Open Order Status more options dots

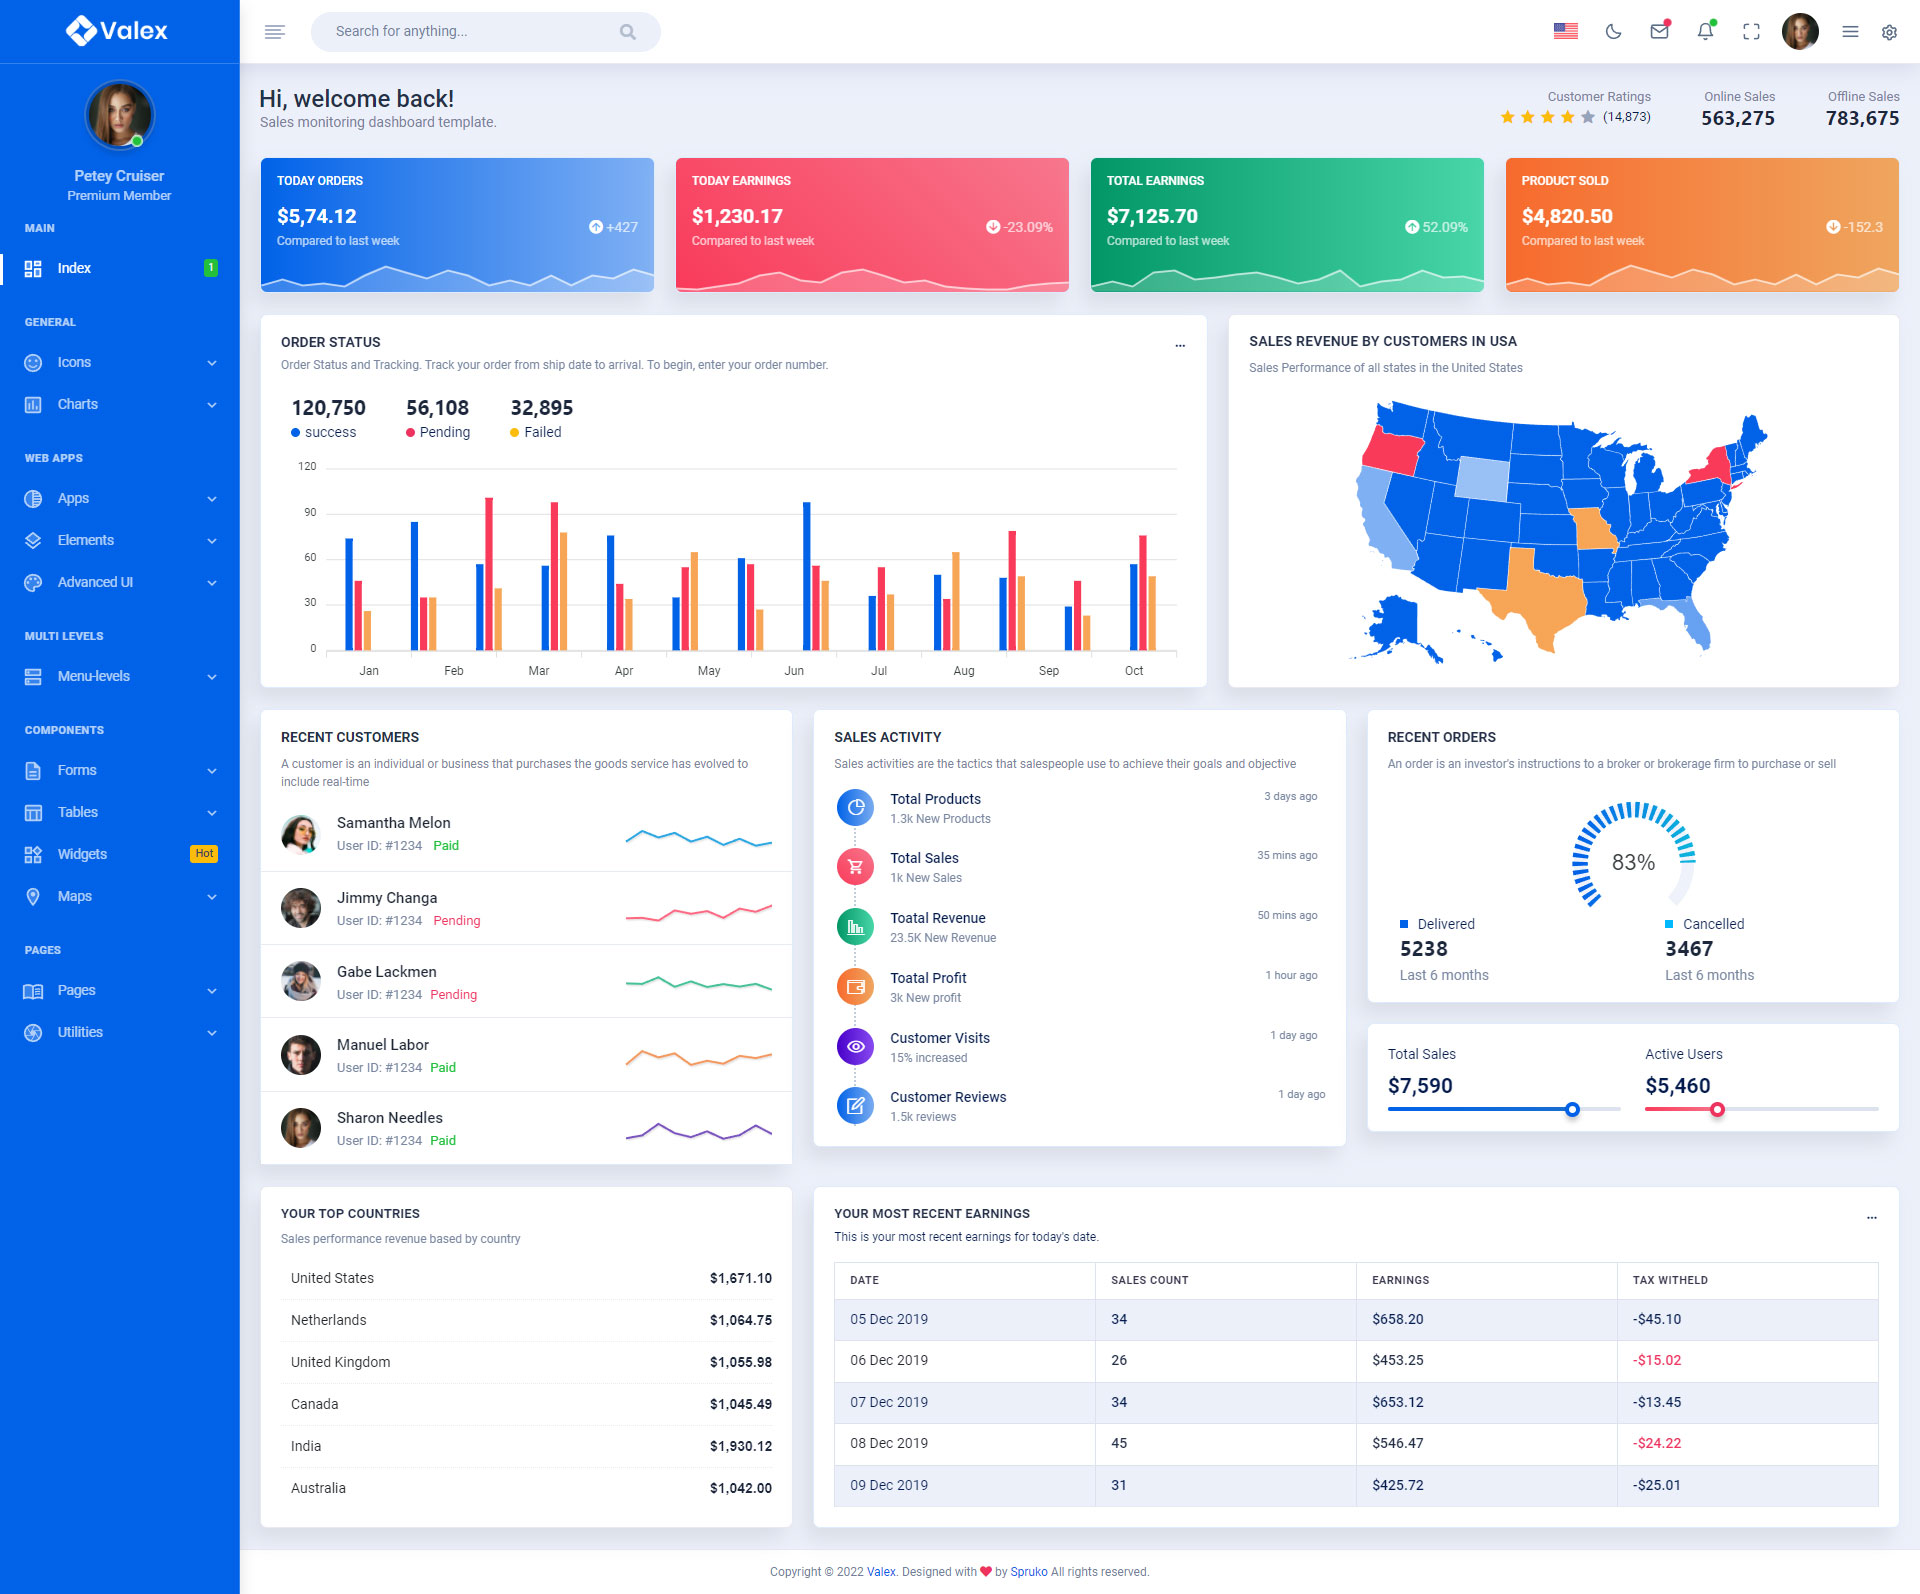pos(1180,345)
